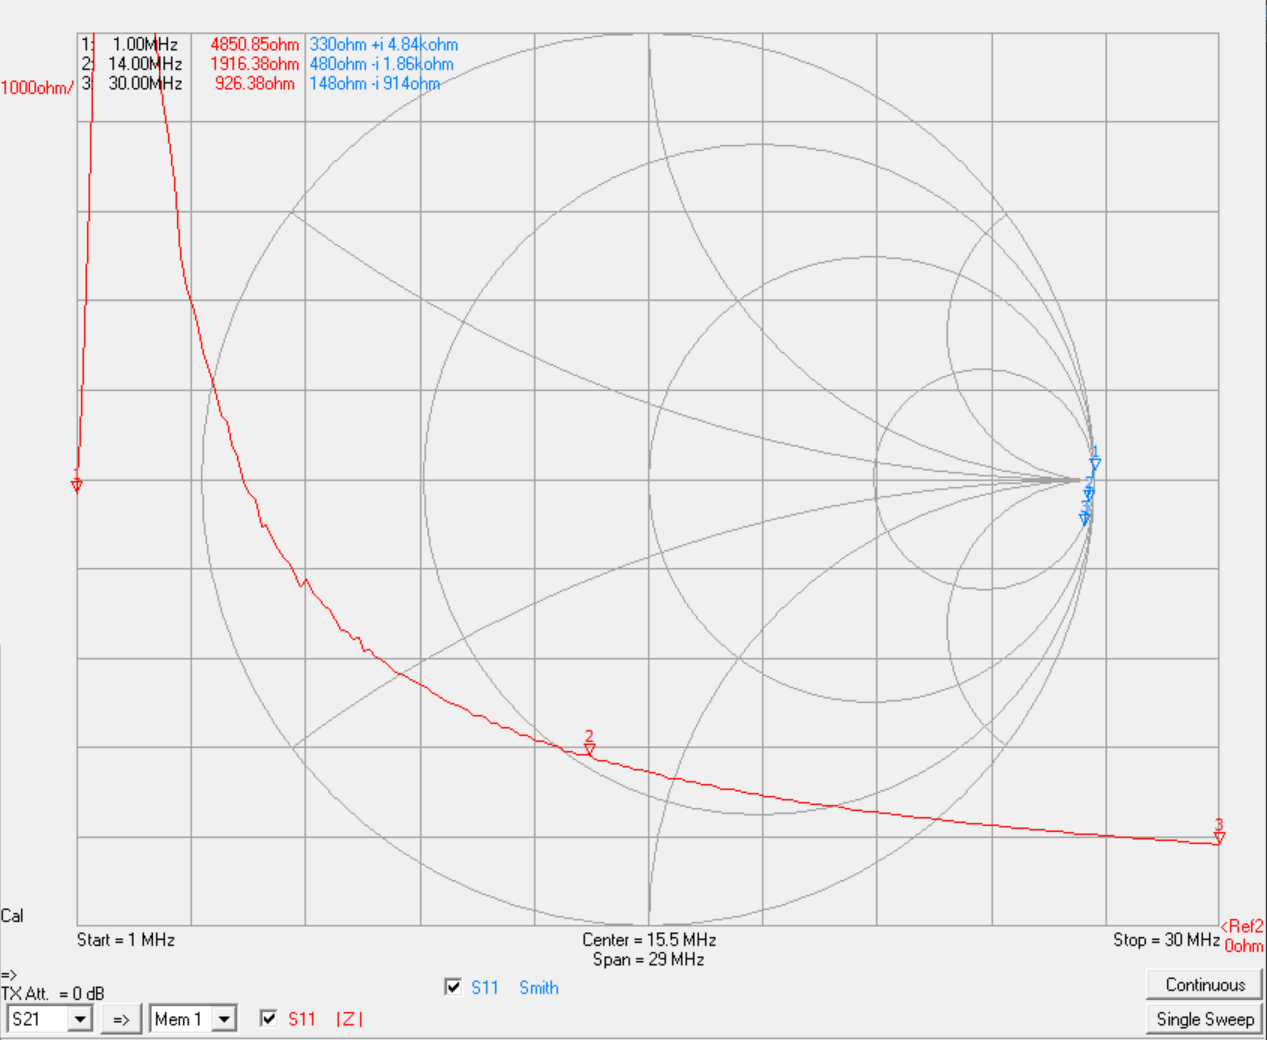This screenshot has height=1040, width=1267.
Task: Click the 330ohm +i 4.84kohm readout
Action: 384,45
